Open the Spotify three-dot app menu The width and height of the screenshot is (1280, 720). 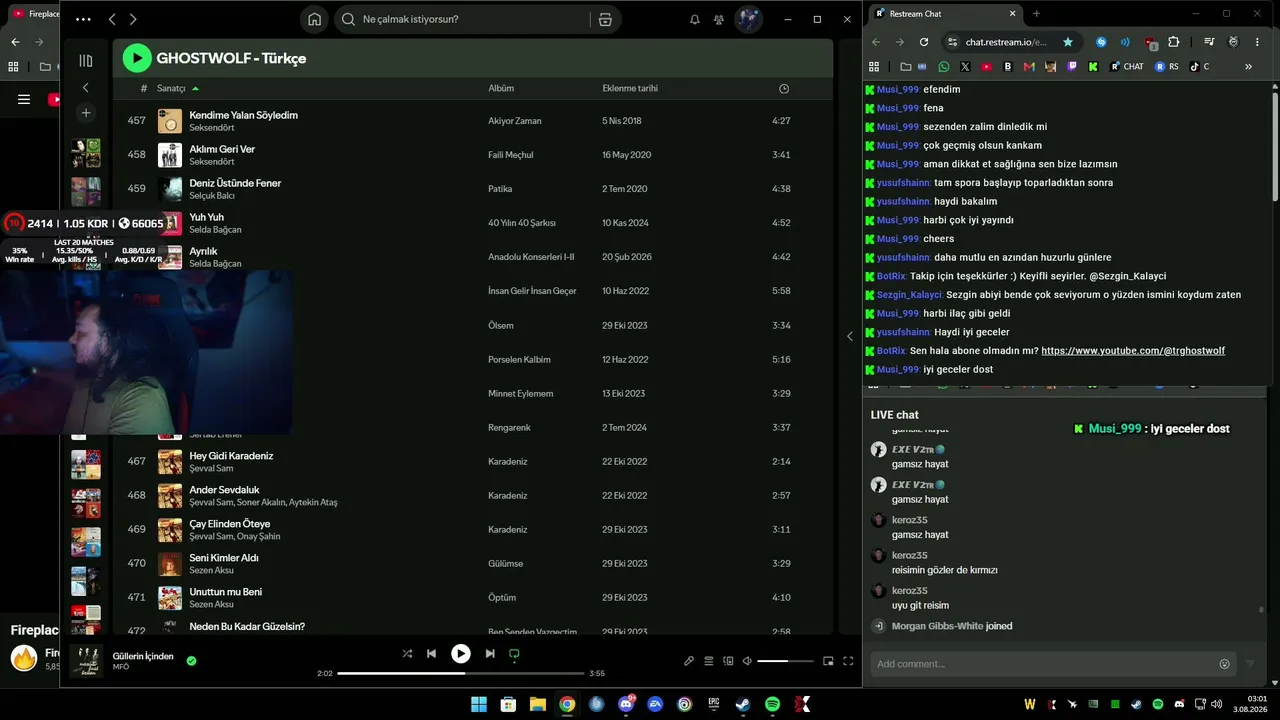pos(83,19)
